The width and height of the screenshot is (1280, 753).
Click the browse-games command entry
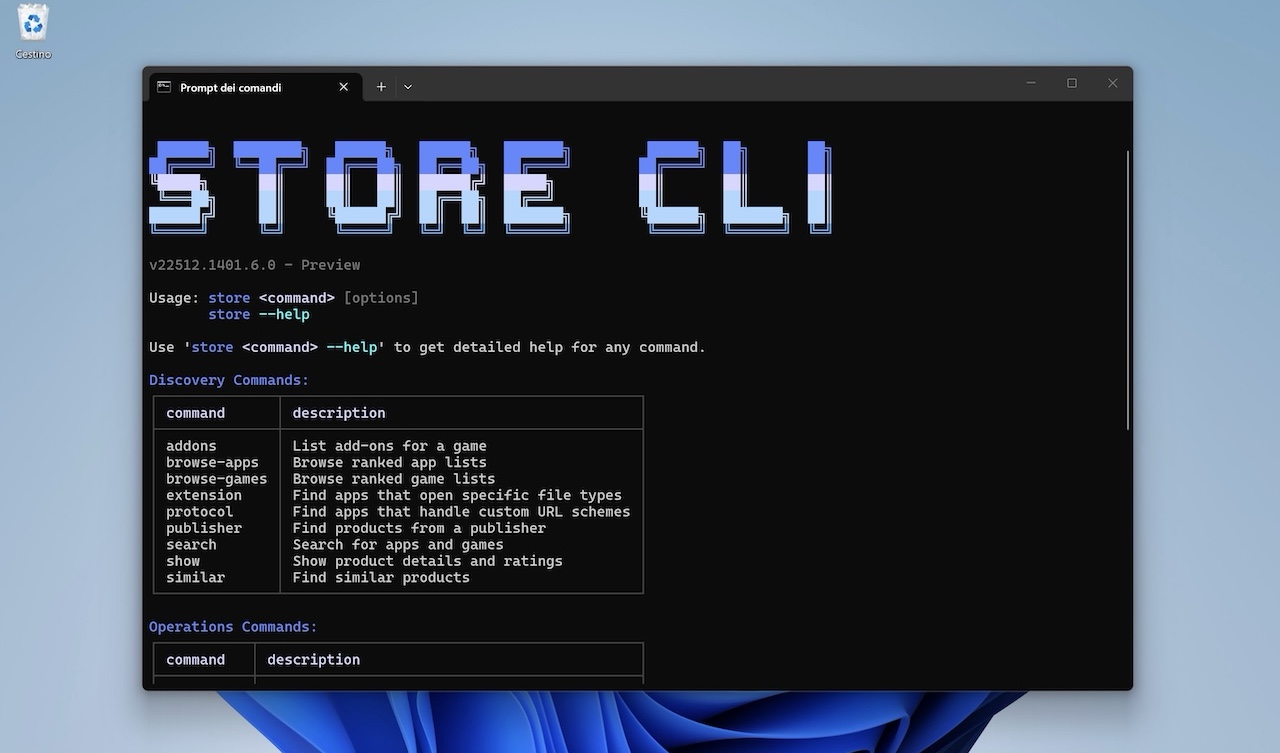216,479
